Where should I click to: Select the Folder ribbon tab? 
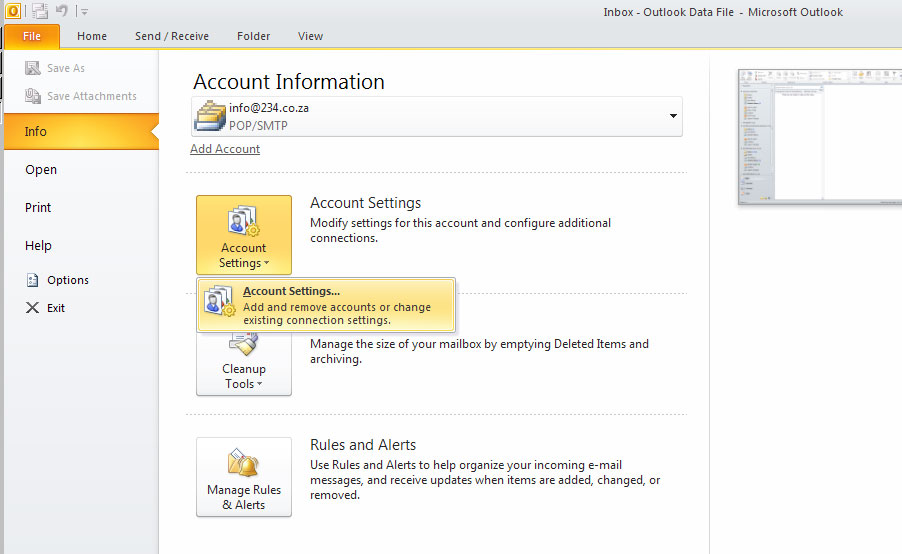tap(254, 36)
